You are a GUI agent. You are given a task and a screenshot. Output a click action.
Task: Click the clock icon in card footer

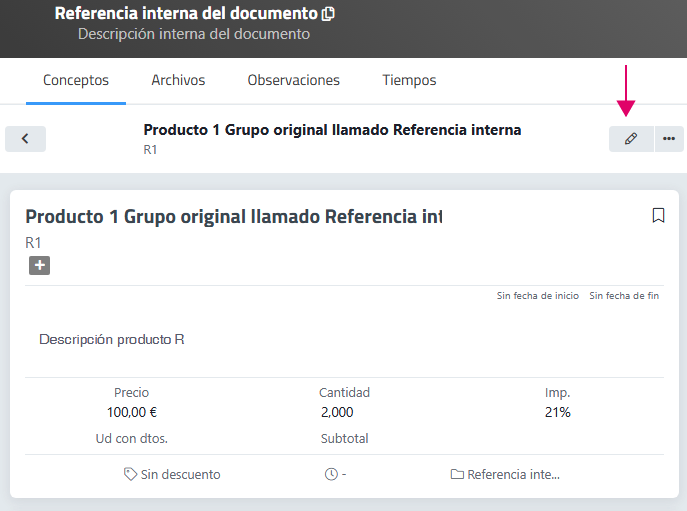coord(331,474)
